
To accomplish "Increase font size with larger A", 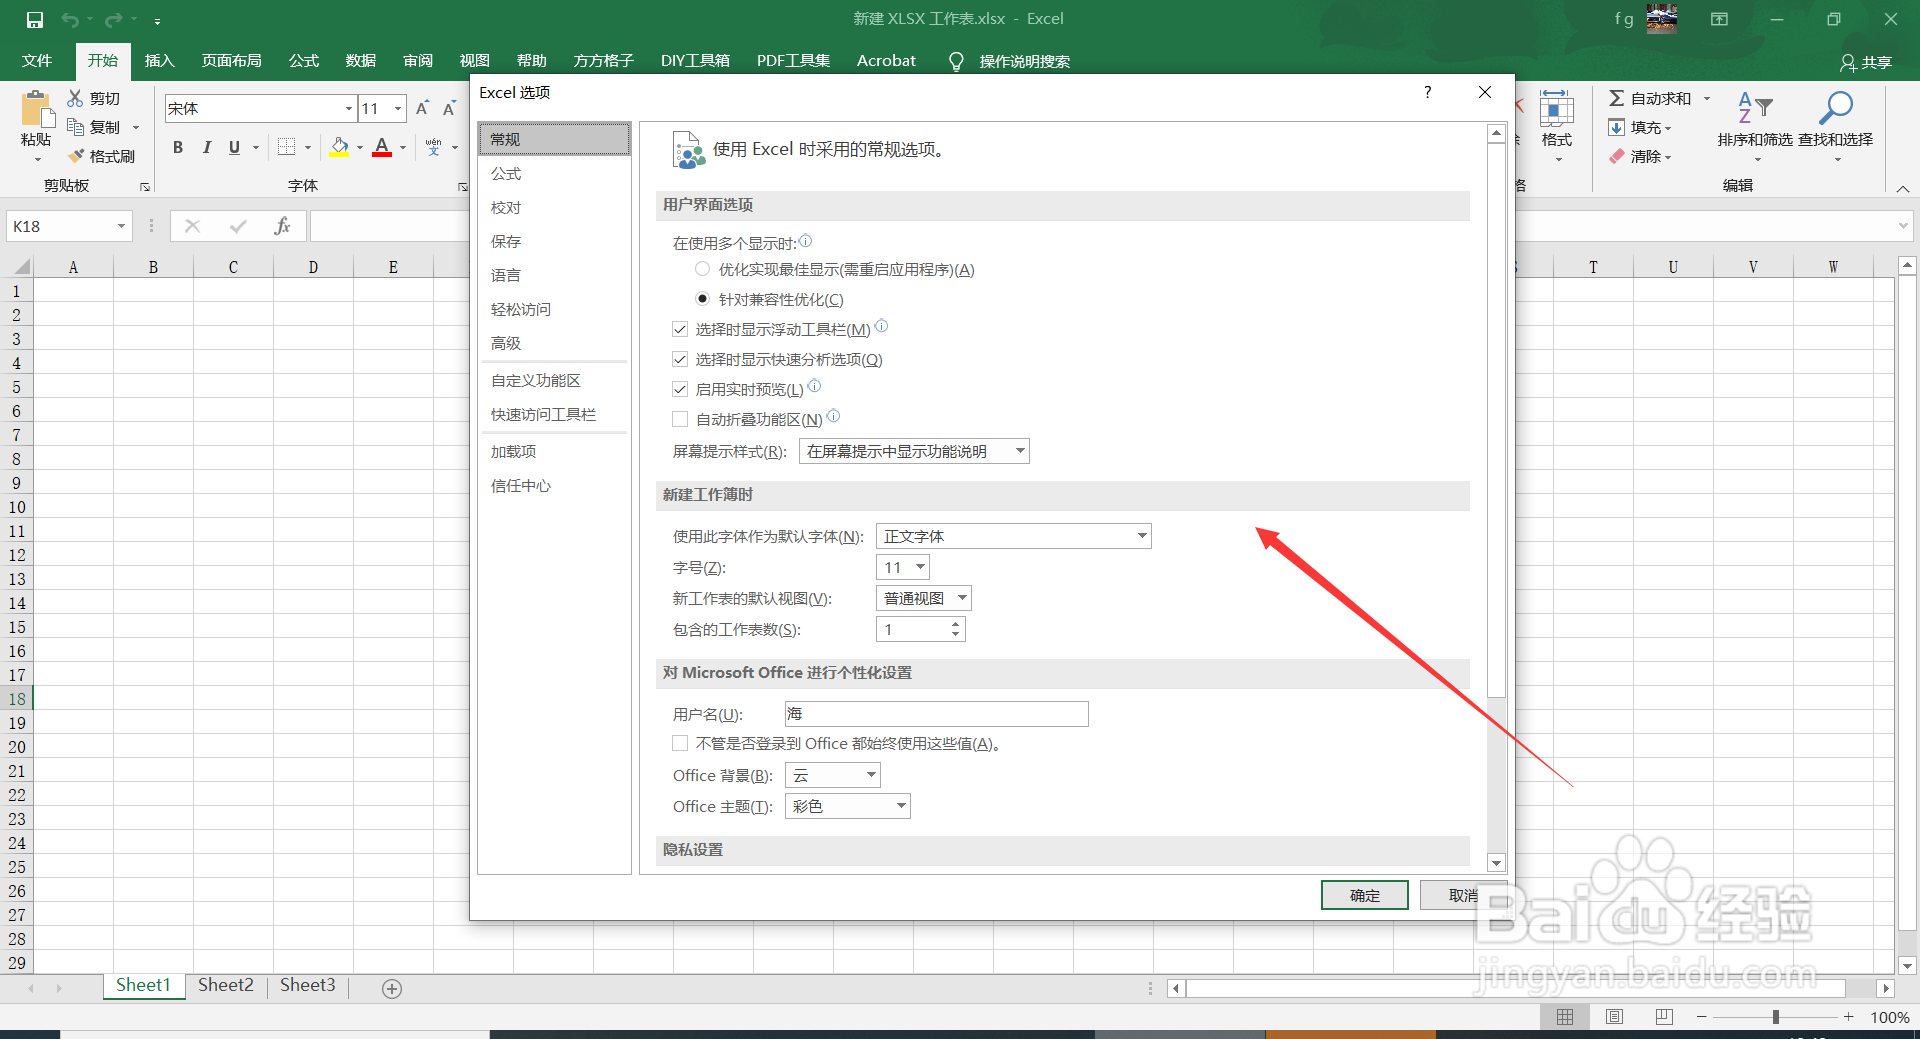I will 422,108.
